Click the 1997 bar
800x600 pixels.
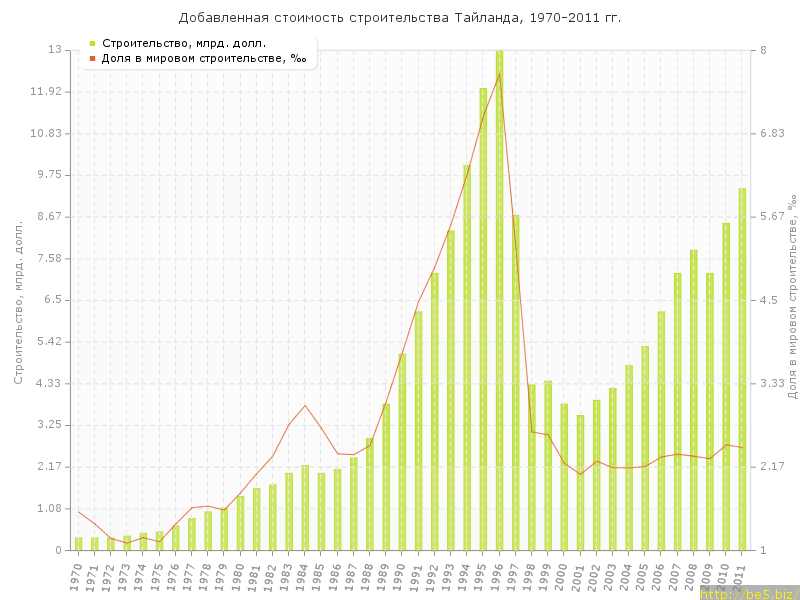[515, 383]
